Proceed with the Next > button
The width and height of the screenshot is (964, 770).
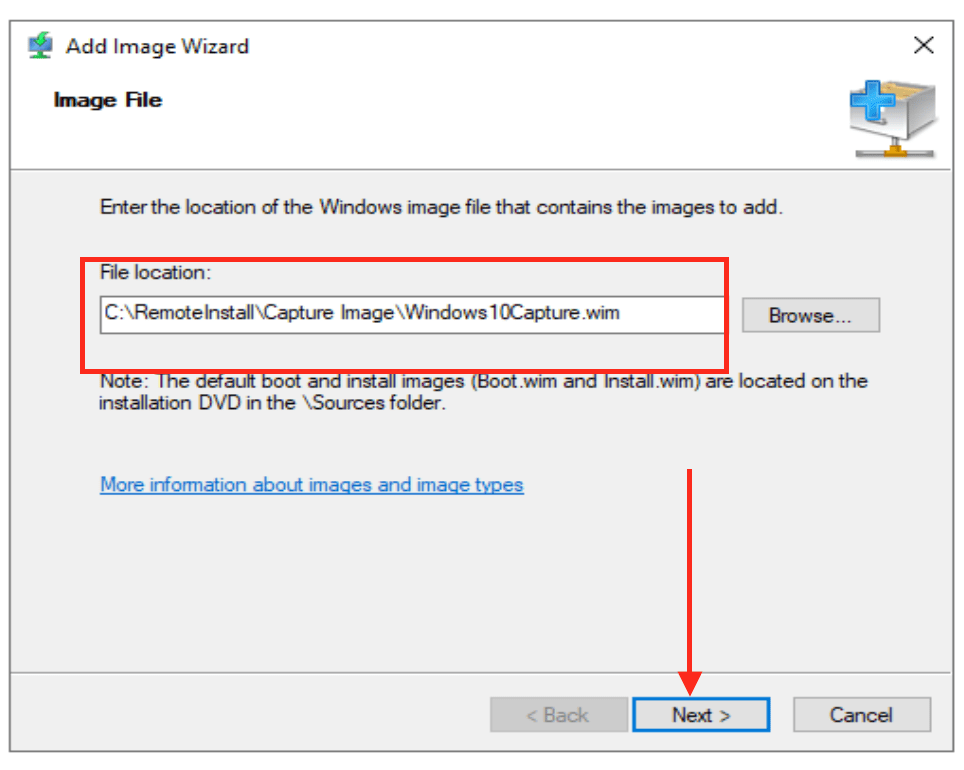[700, 715]
